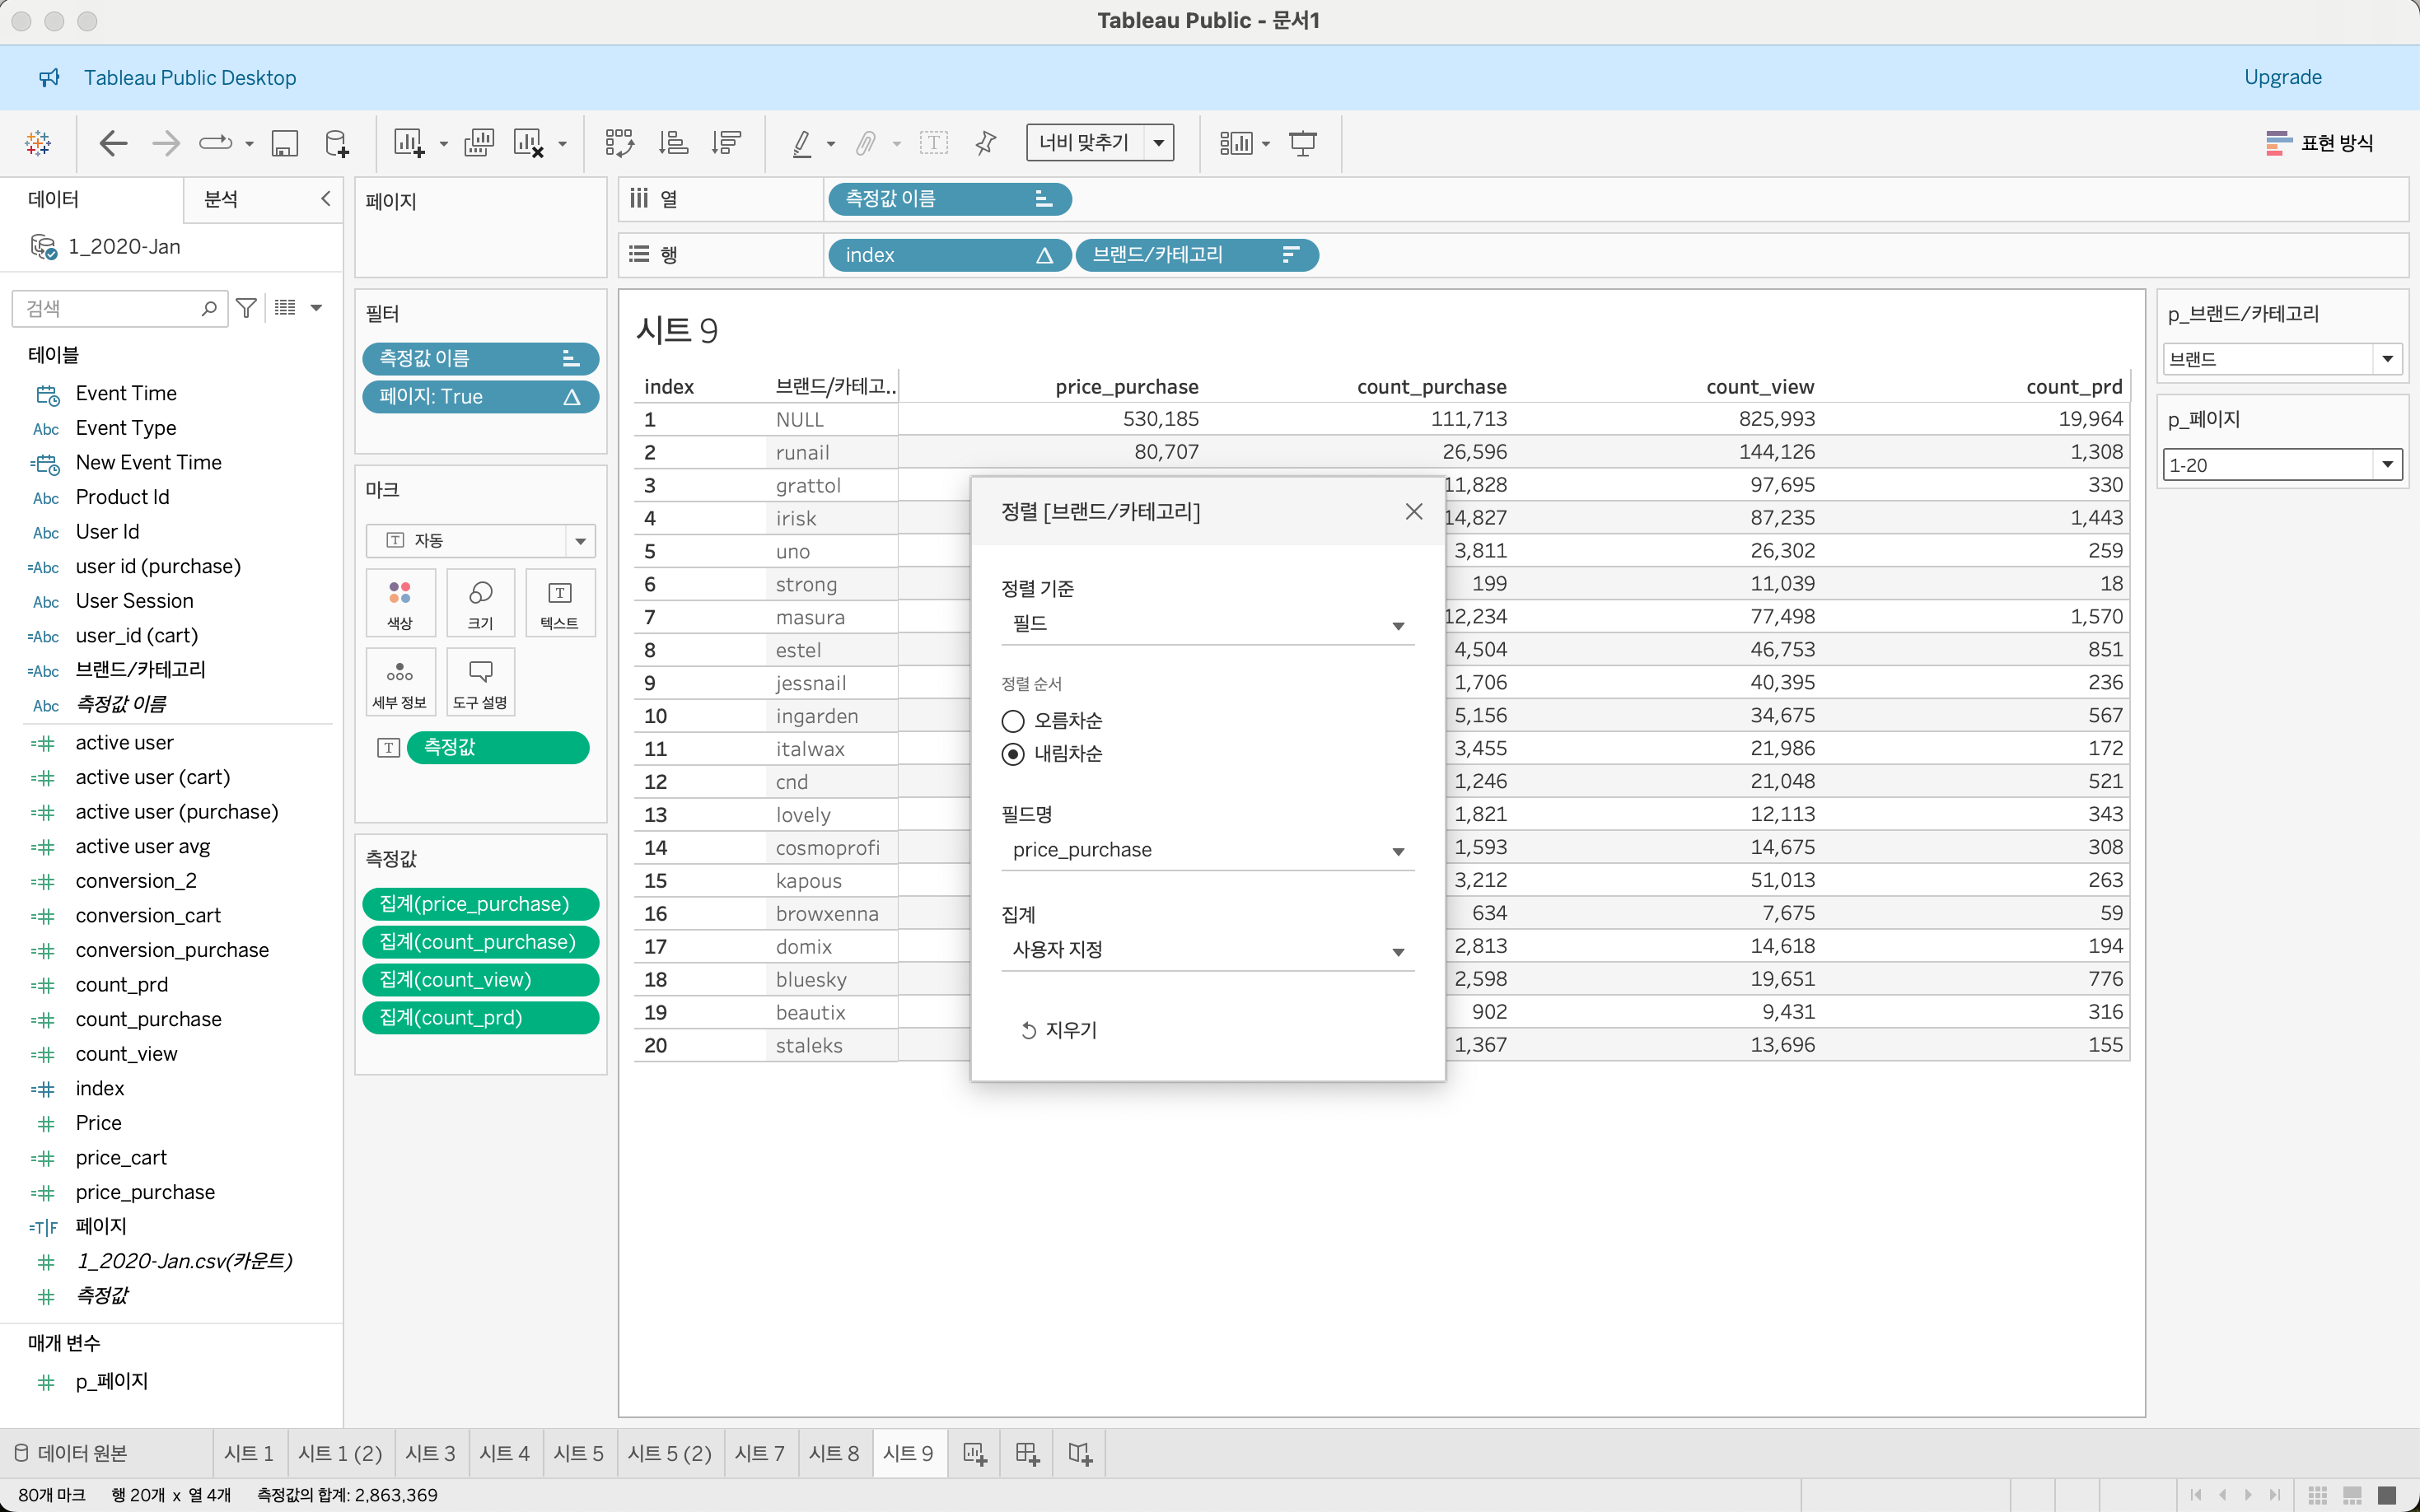
Task: Click the presentation mode icon
Action: coord(1302,143)
